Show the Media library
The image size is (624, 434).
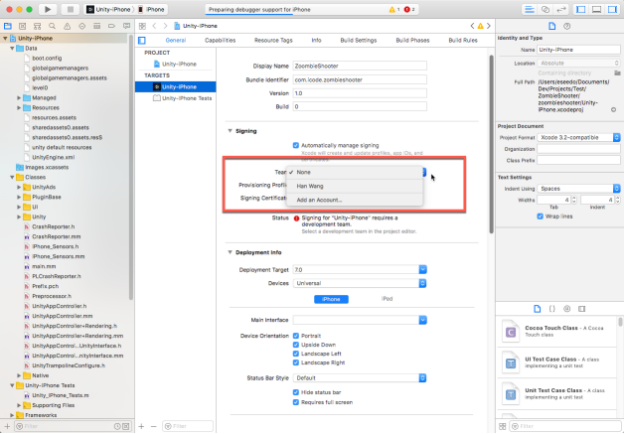click(581, 309)
